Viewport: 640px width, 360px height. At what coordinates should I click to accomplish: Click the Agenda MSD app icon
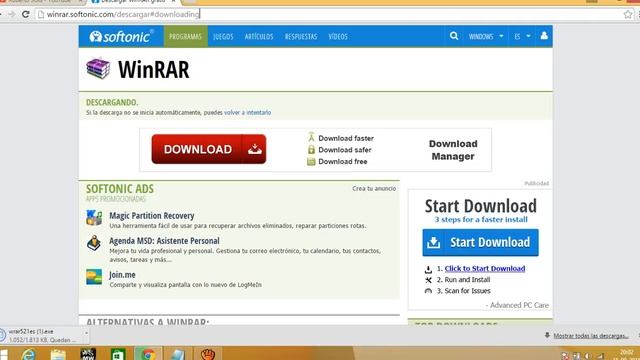pos(94,243)
